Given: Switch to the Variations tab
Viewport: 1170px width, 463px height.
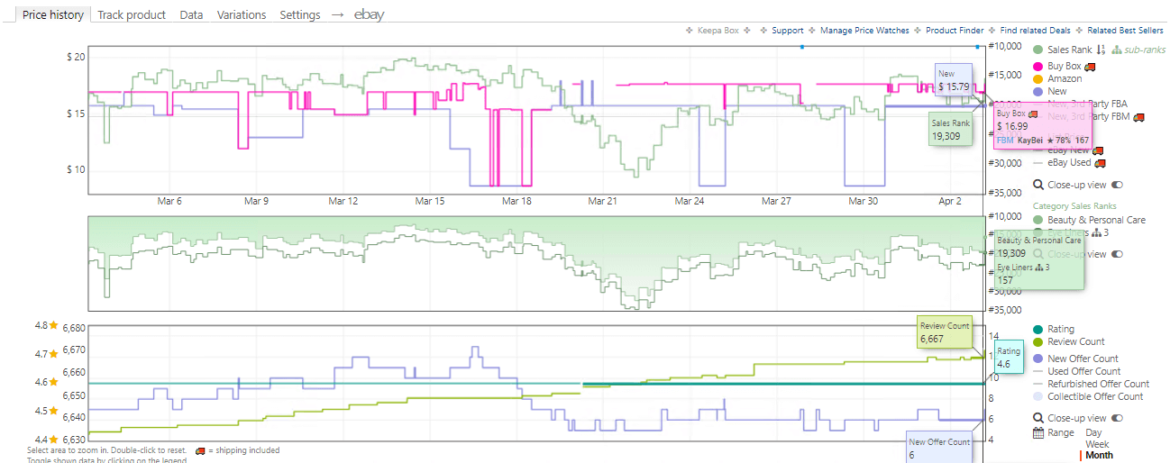Looking at the screenshot, I should point(241,15).
